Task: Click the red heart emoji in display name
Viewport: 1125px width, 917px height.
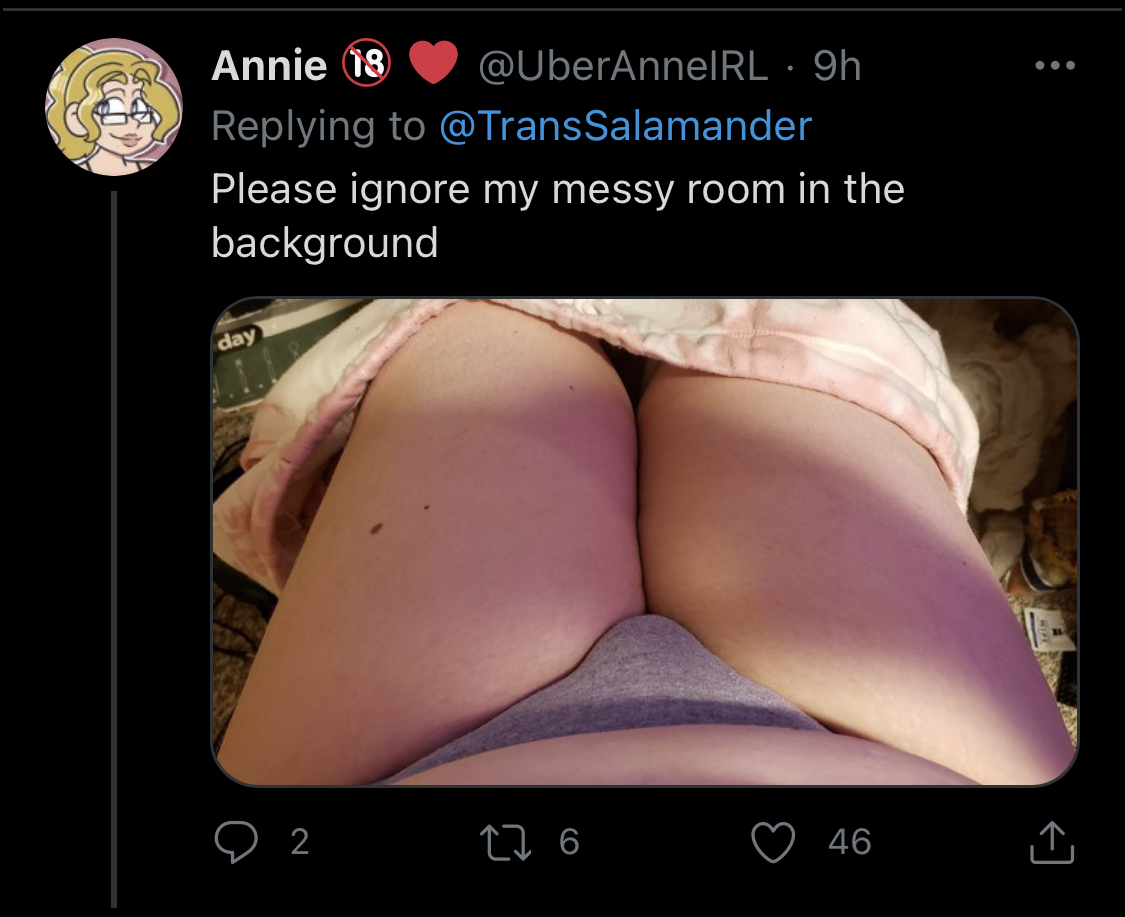Action: (433, 62)
